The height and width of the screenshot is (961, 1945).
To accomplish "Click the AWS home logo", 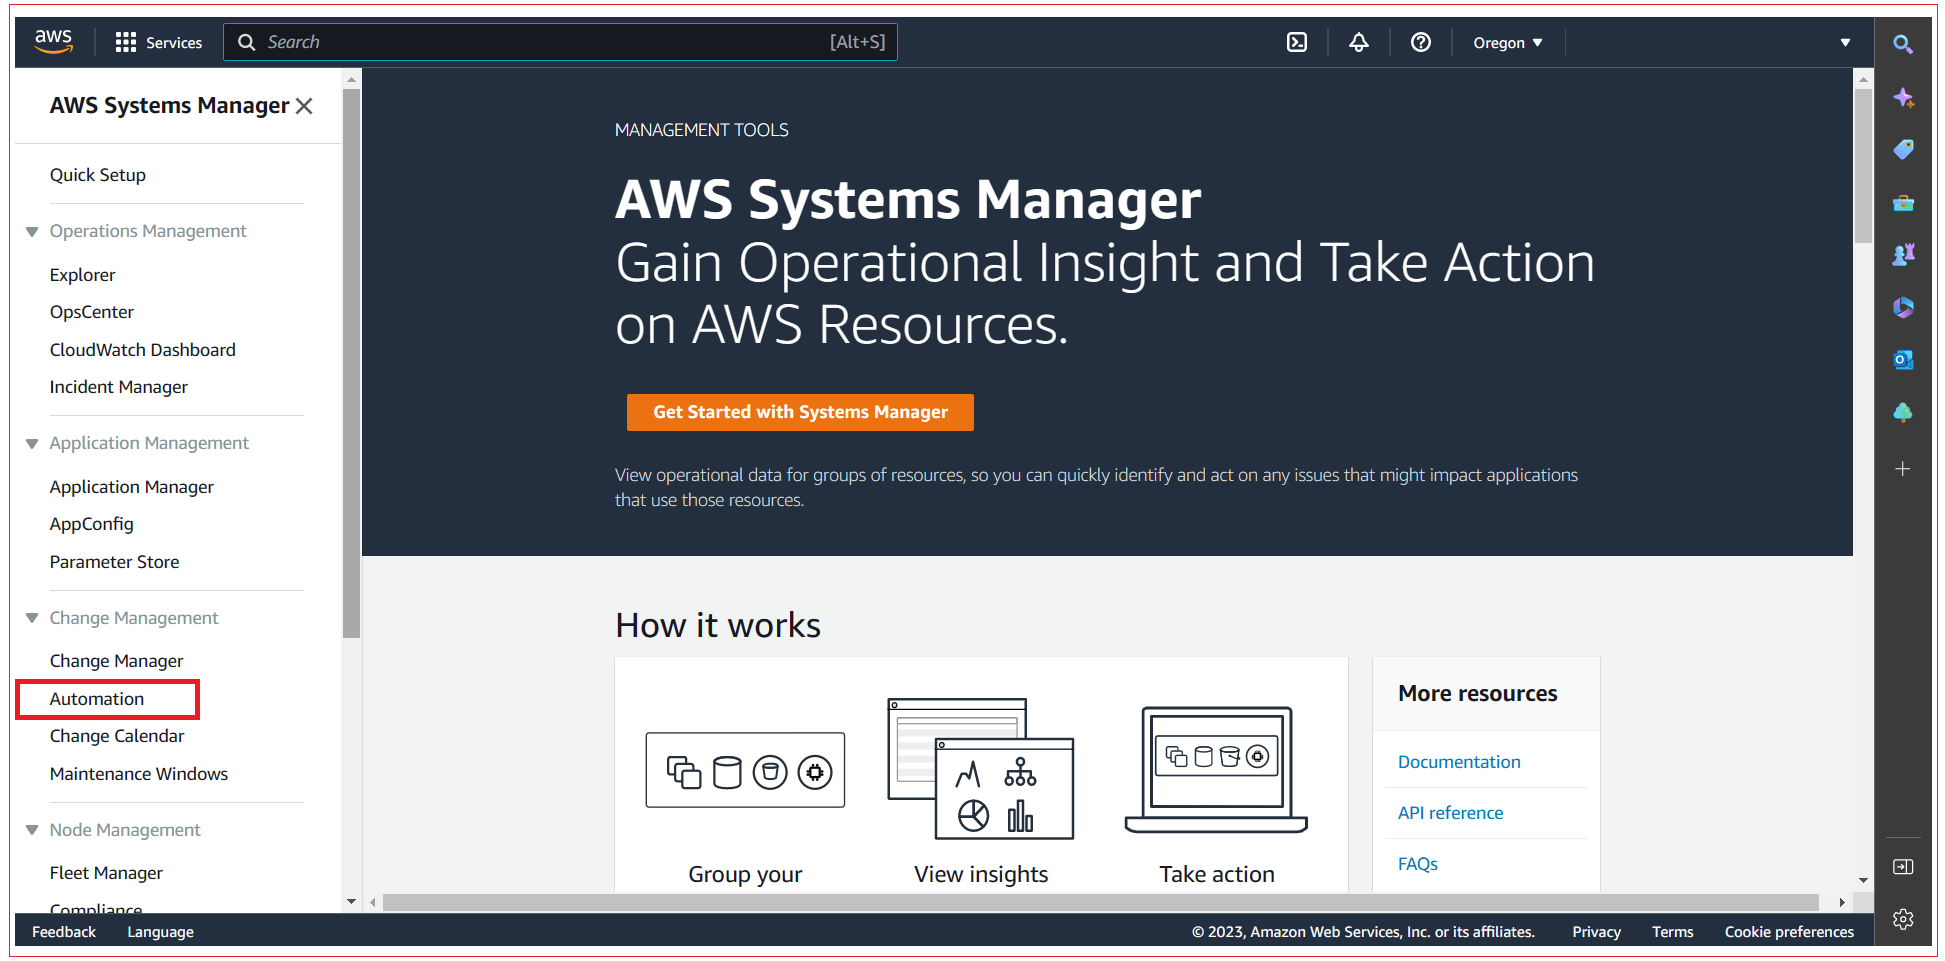I will click(x=53, y=40).
